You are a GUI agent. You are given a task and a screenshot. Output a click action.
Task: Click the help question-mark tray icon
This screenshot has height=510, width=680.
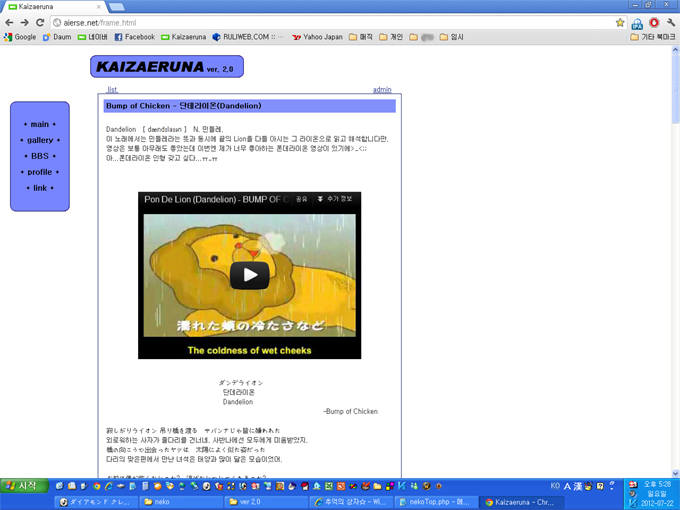pyautogui.click(x=600, y=486)
